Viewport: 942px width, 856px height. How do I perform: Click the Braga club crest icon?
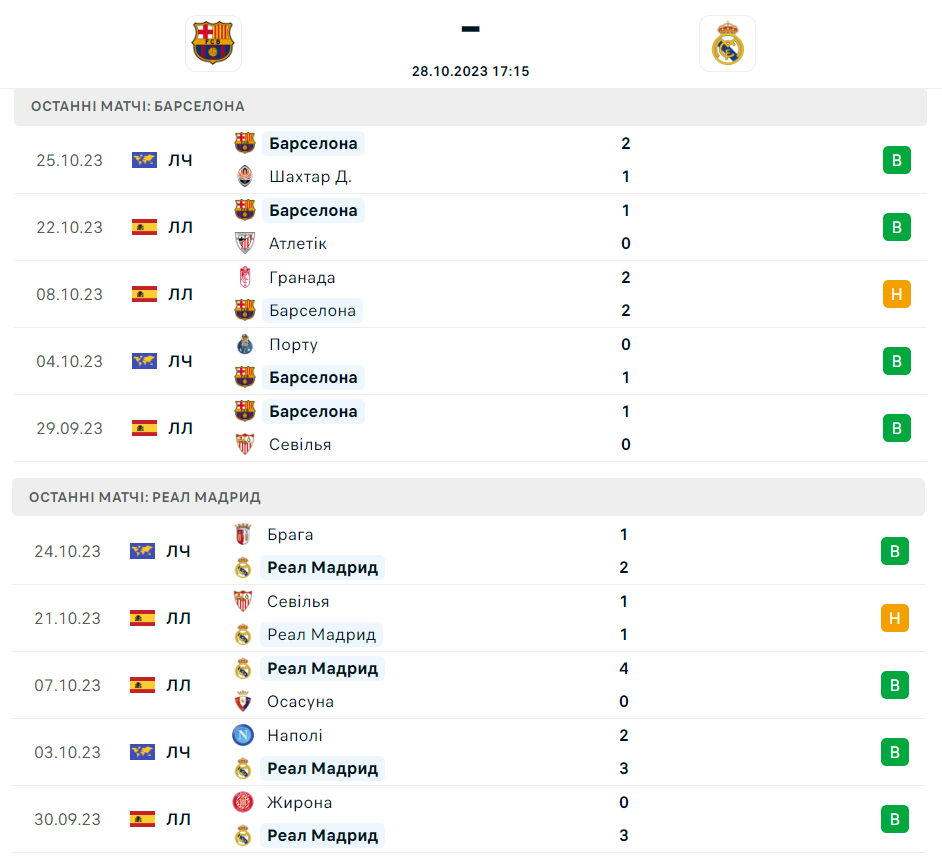(x=243, y=535)
